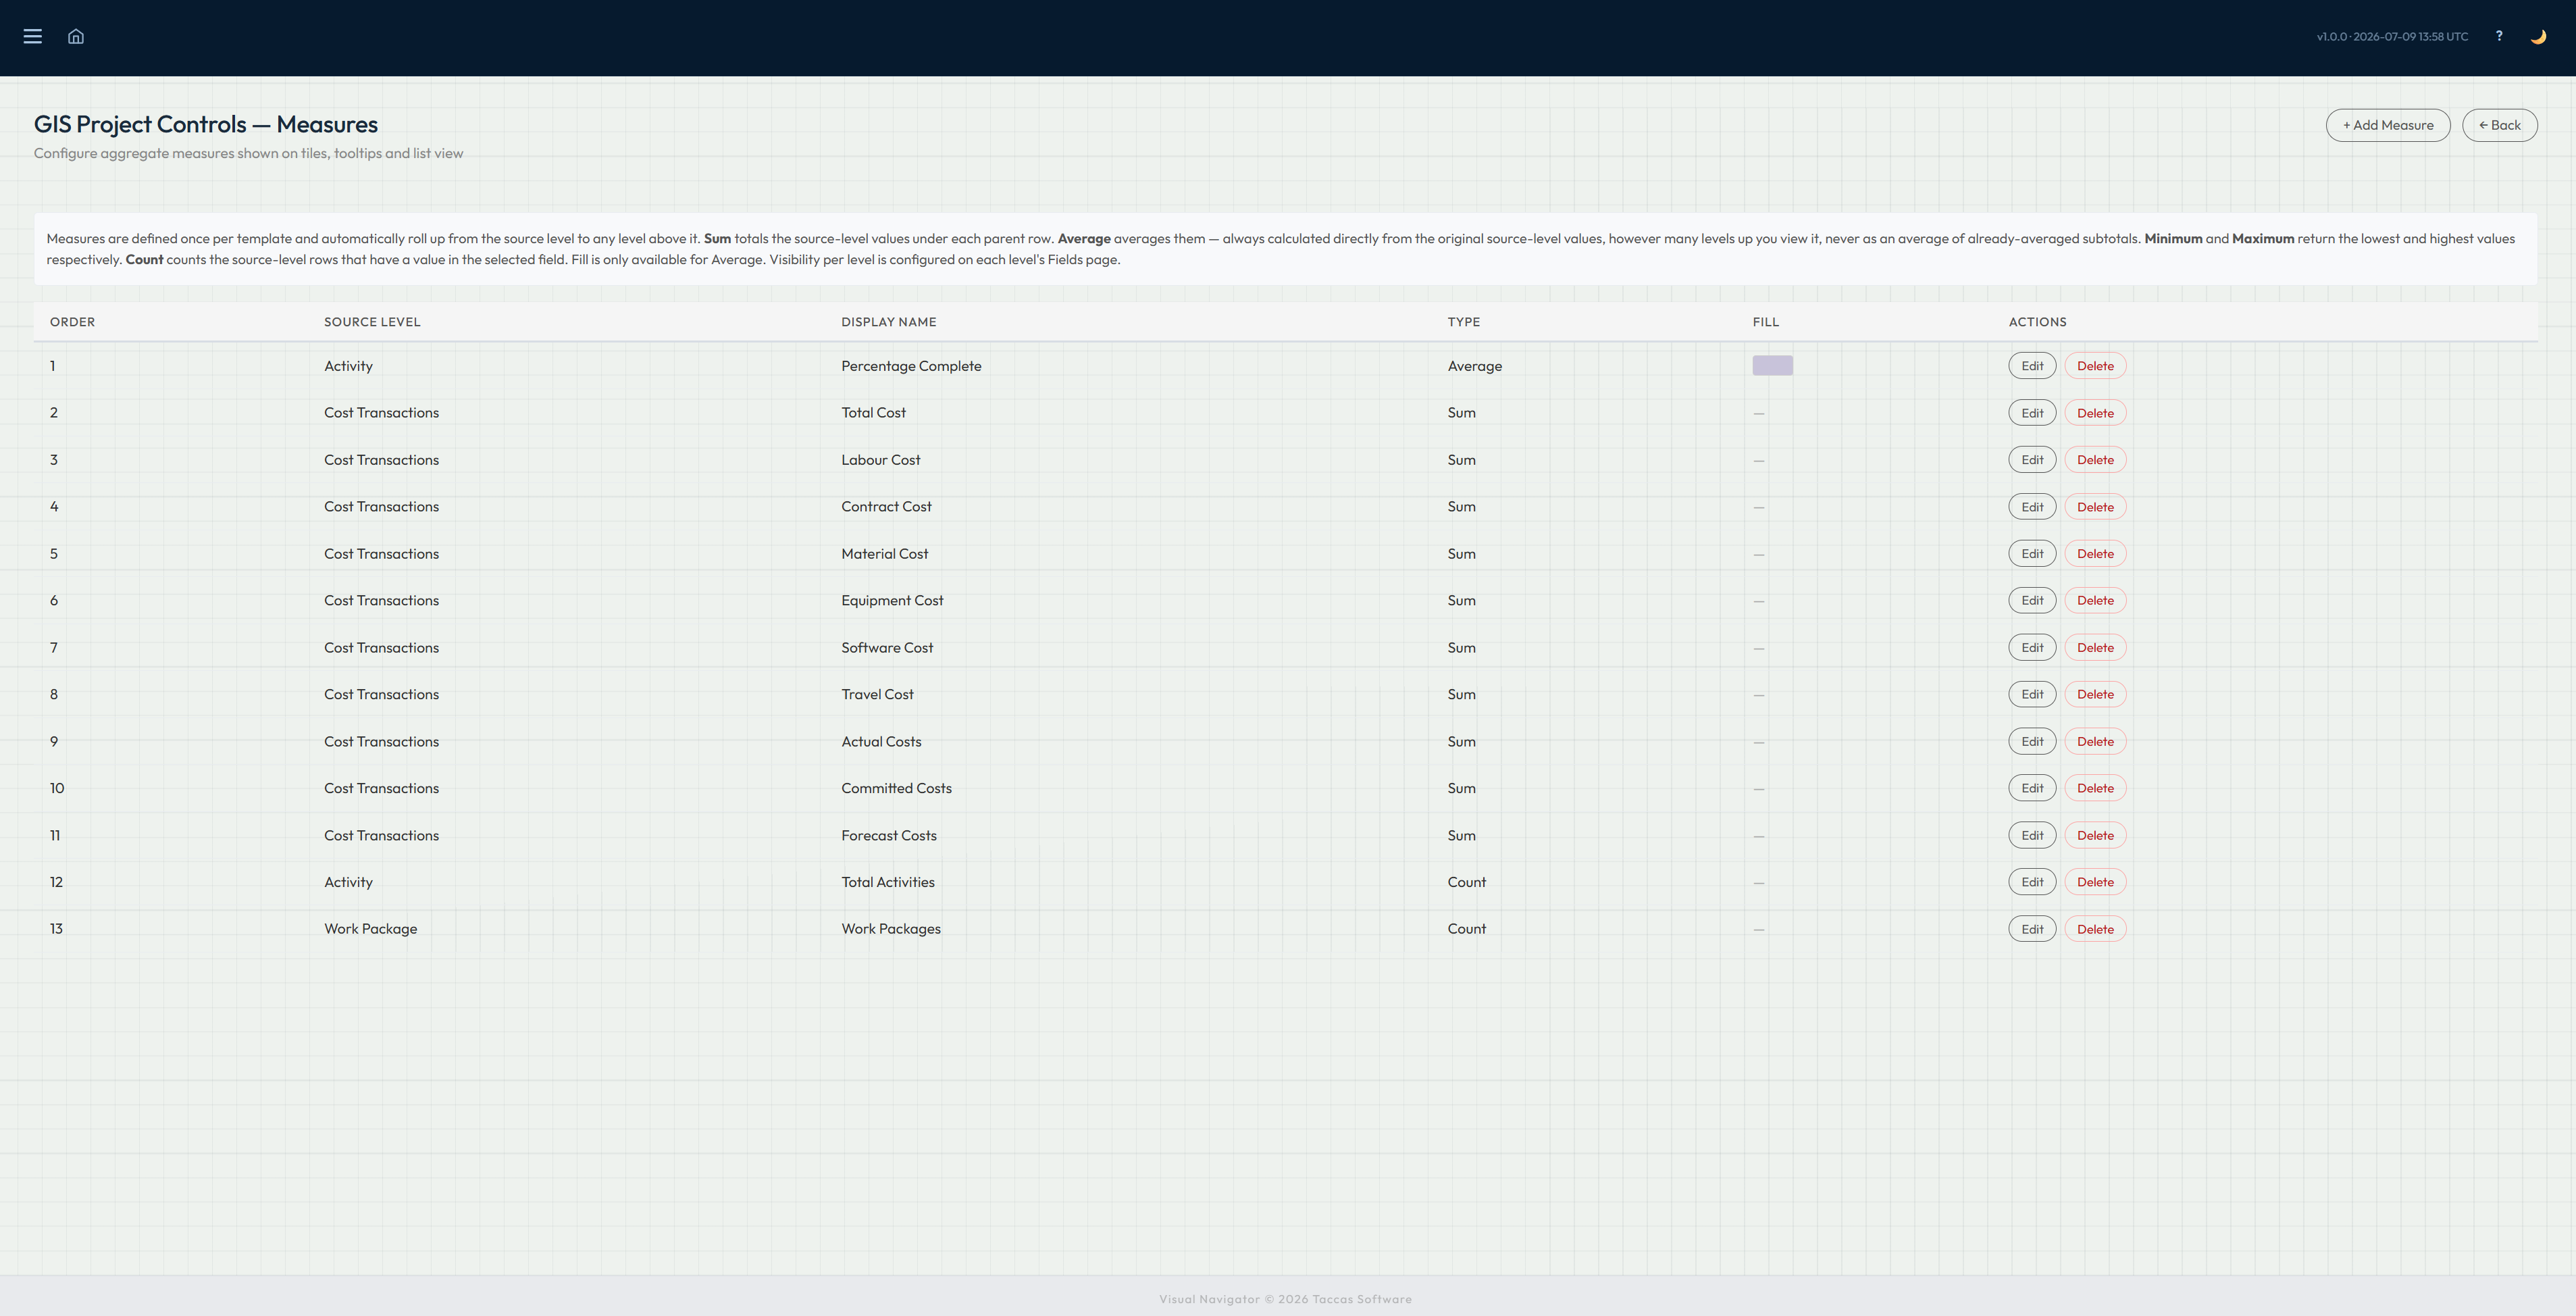The height and width of the screenshot is (1316, 2576).
Task: Delete the Software Cost measure
Action: click(2095, 648)
